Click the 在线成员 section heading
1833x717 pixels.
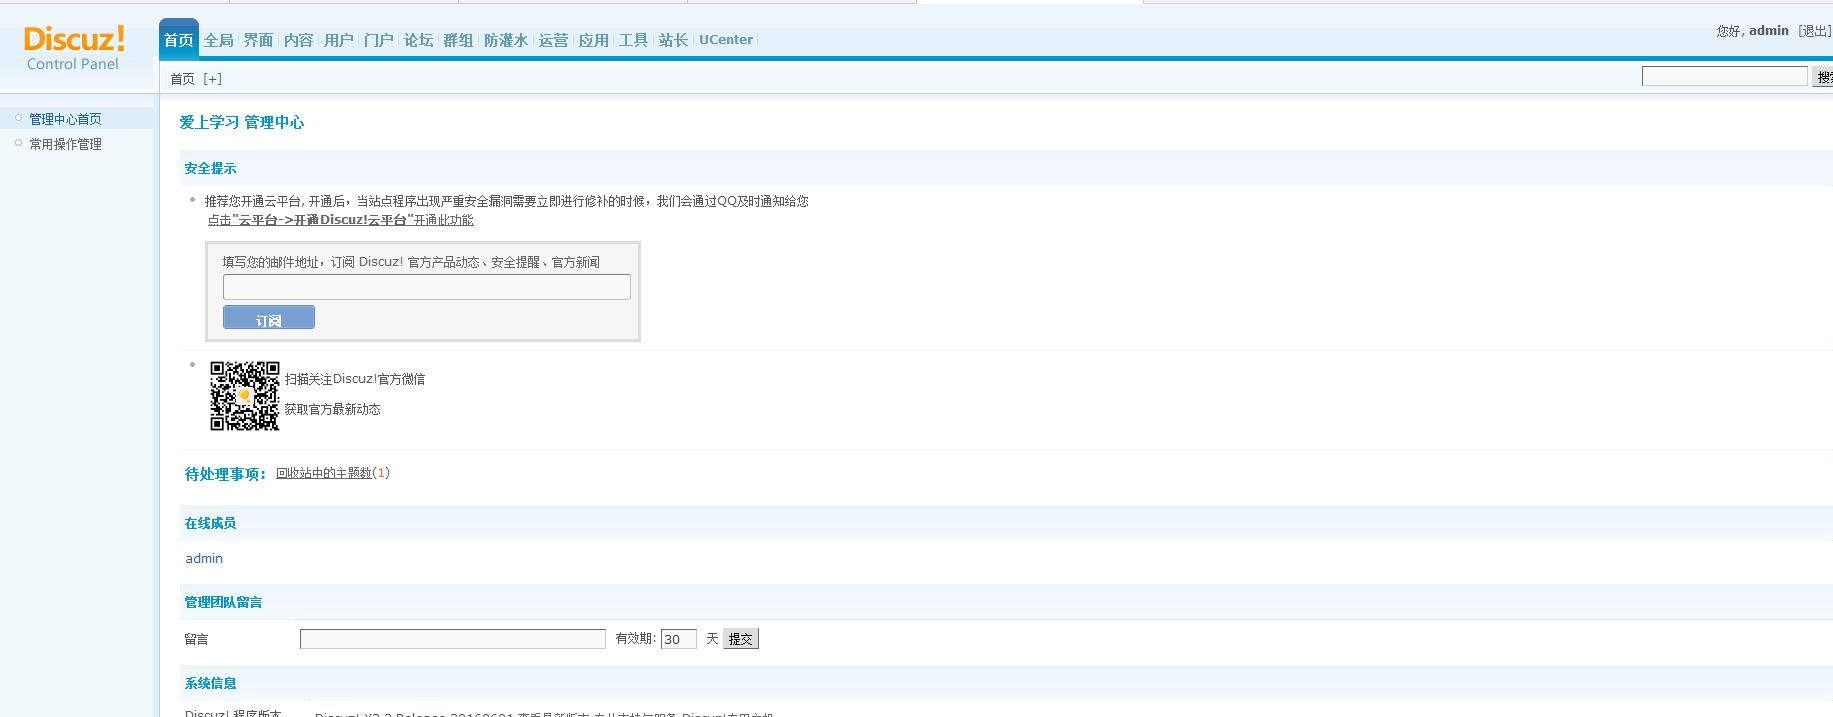tap(210, 523)
